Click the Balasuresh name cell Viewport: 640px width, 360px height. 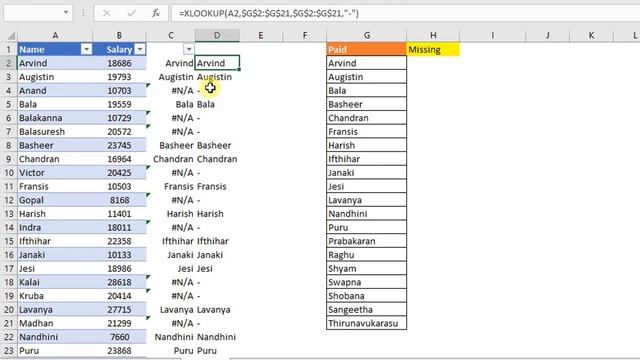pyautogui.click(x=55, y=131)
